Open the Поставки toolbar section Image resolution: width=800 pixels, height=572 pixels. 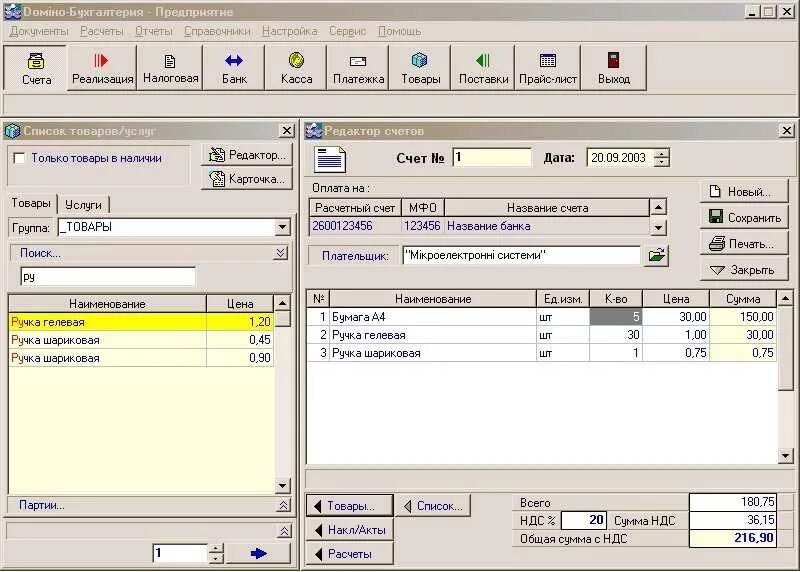tap(483, 68)
